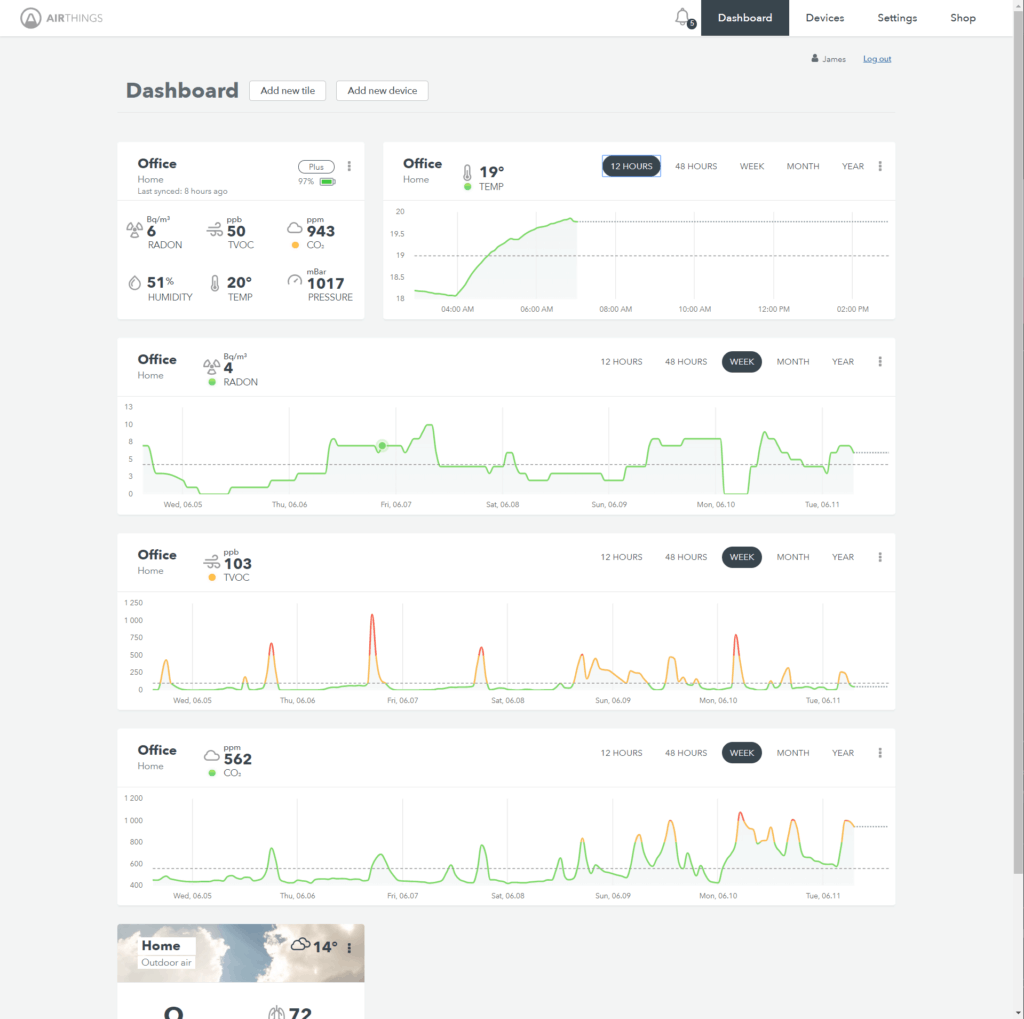Click the humidity droplet icon

point(134,283)
